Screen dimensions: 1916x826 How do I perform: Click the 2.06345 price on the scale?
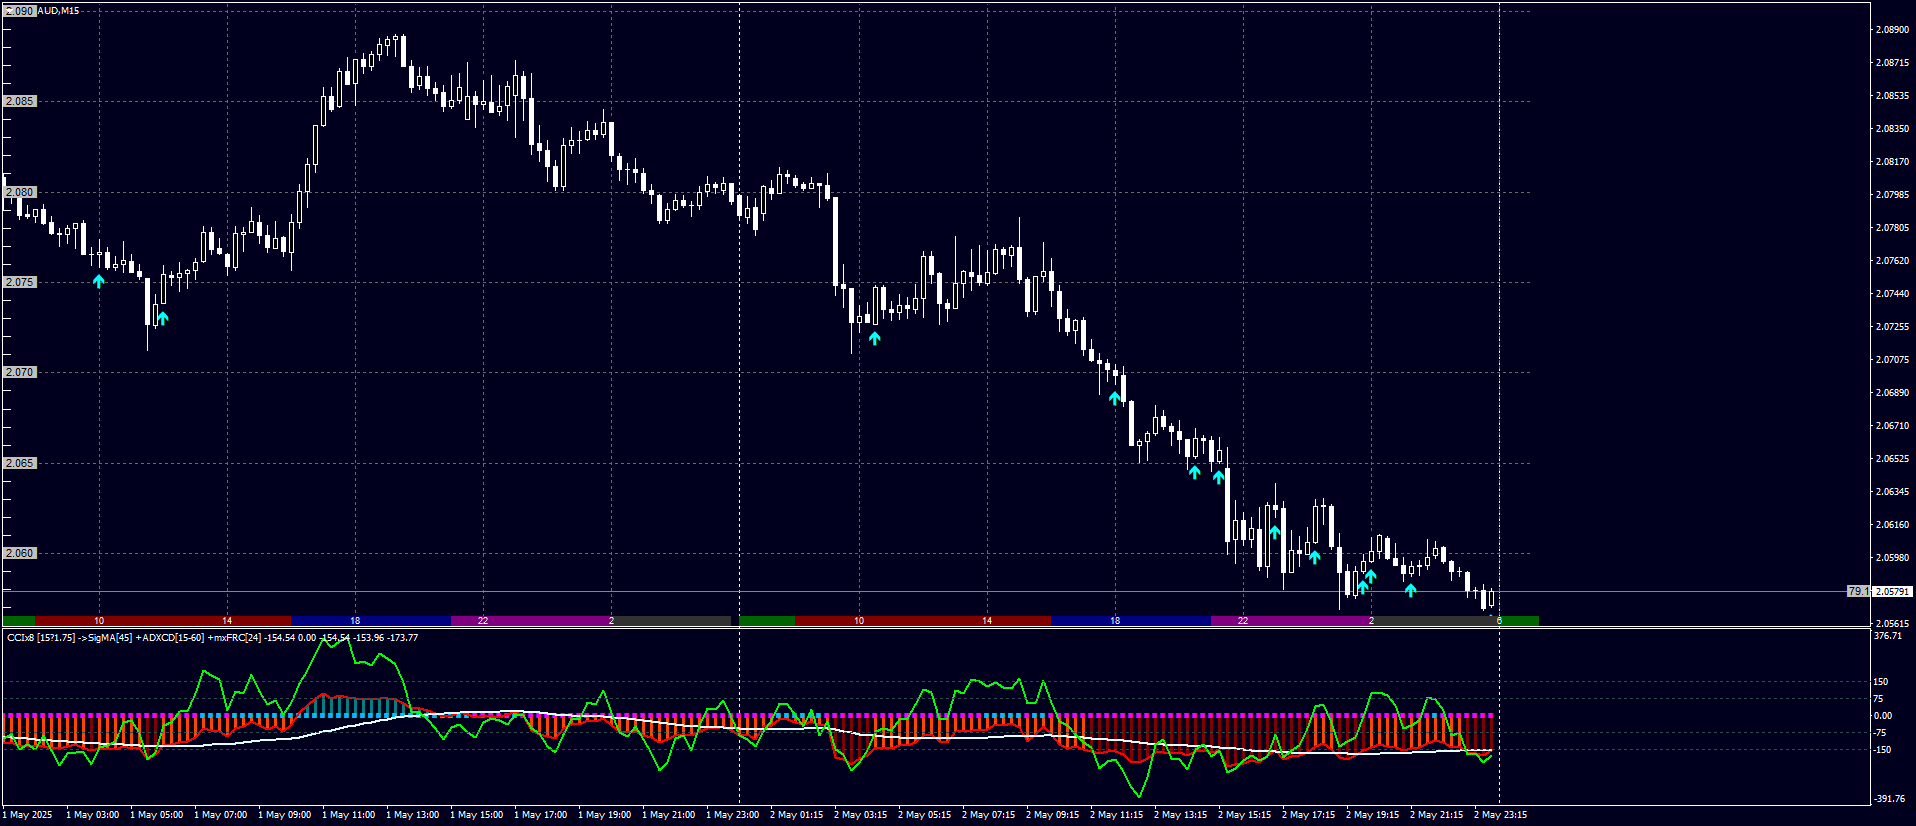coord(1891,492)
